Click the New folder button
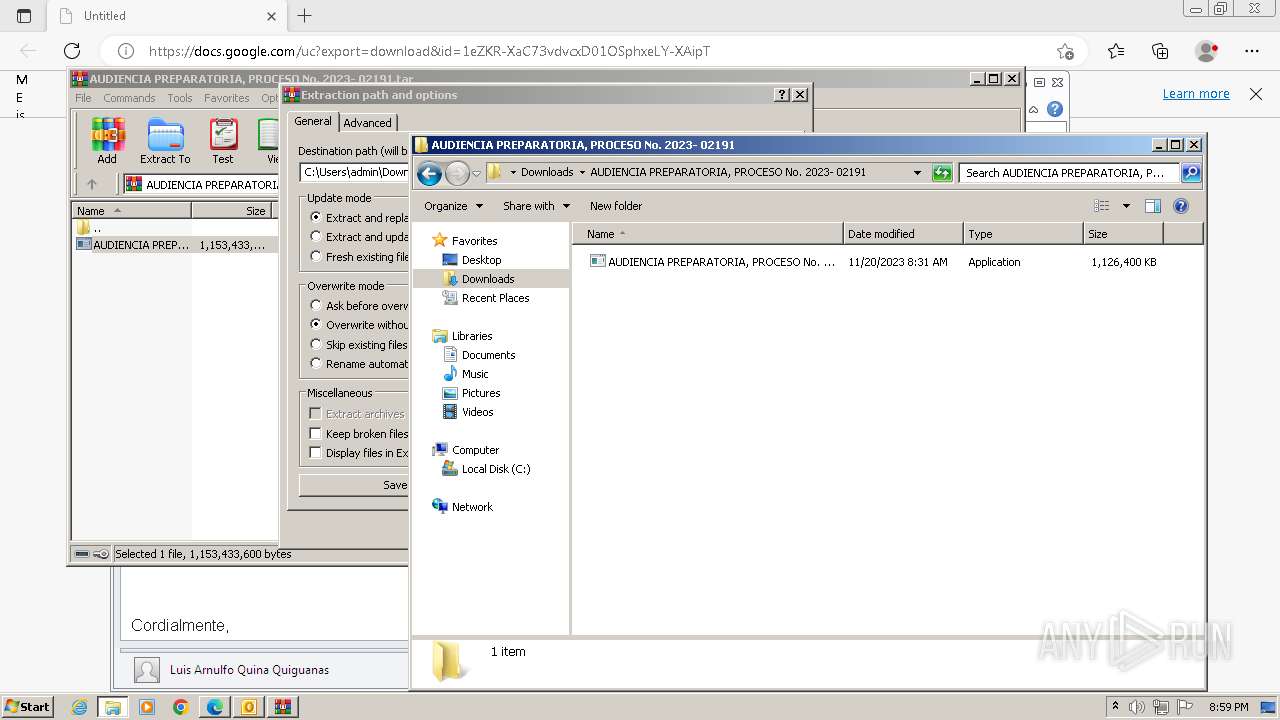Image resolution: width=1280 pixels, height=720 pixels. point(616,206)
